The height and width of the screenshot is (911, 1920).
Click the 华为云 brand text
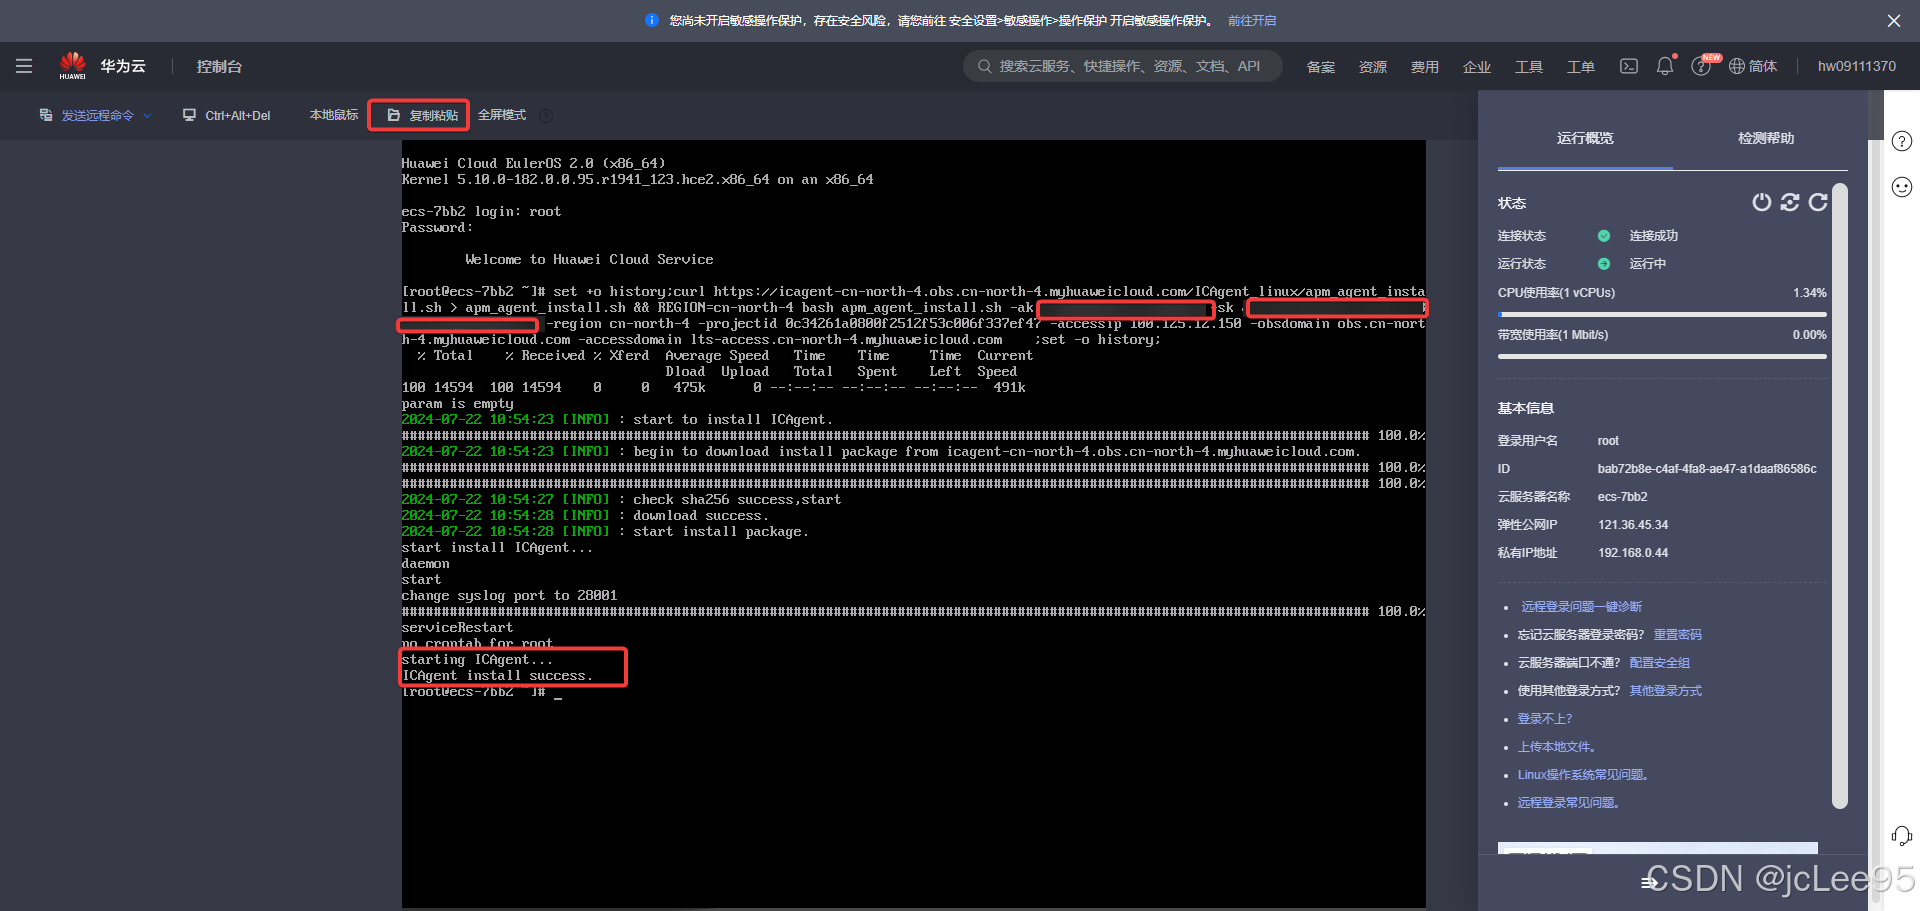click(123, 66)
